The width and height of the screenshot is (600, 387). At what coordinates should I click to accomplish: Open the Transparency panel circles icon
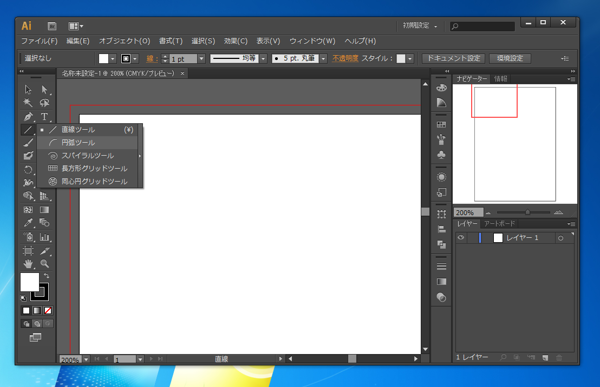441,297
